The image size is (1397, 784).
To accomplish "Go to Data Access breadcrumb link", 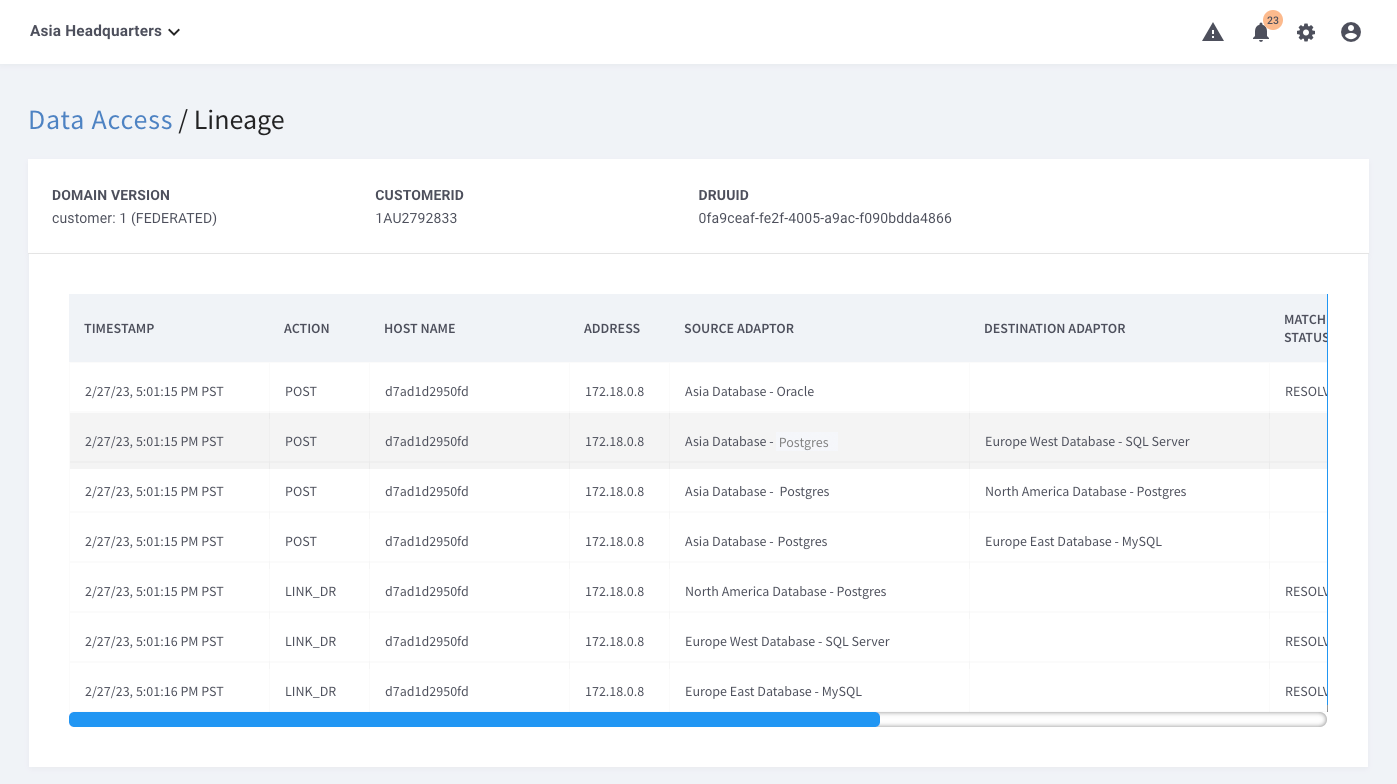I will 100,120.
